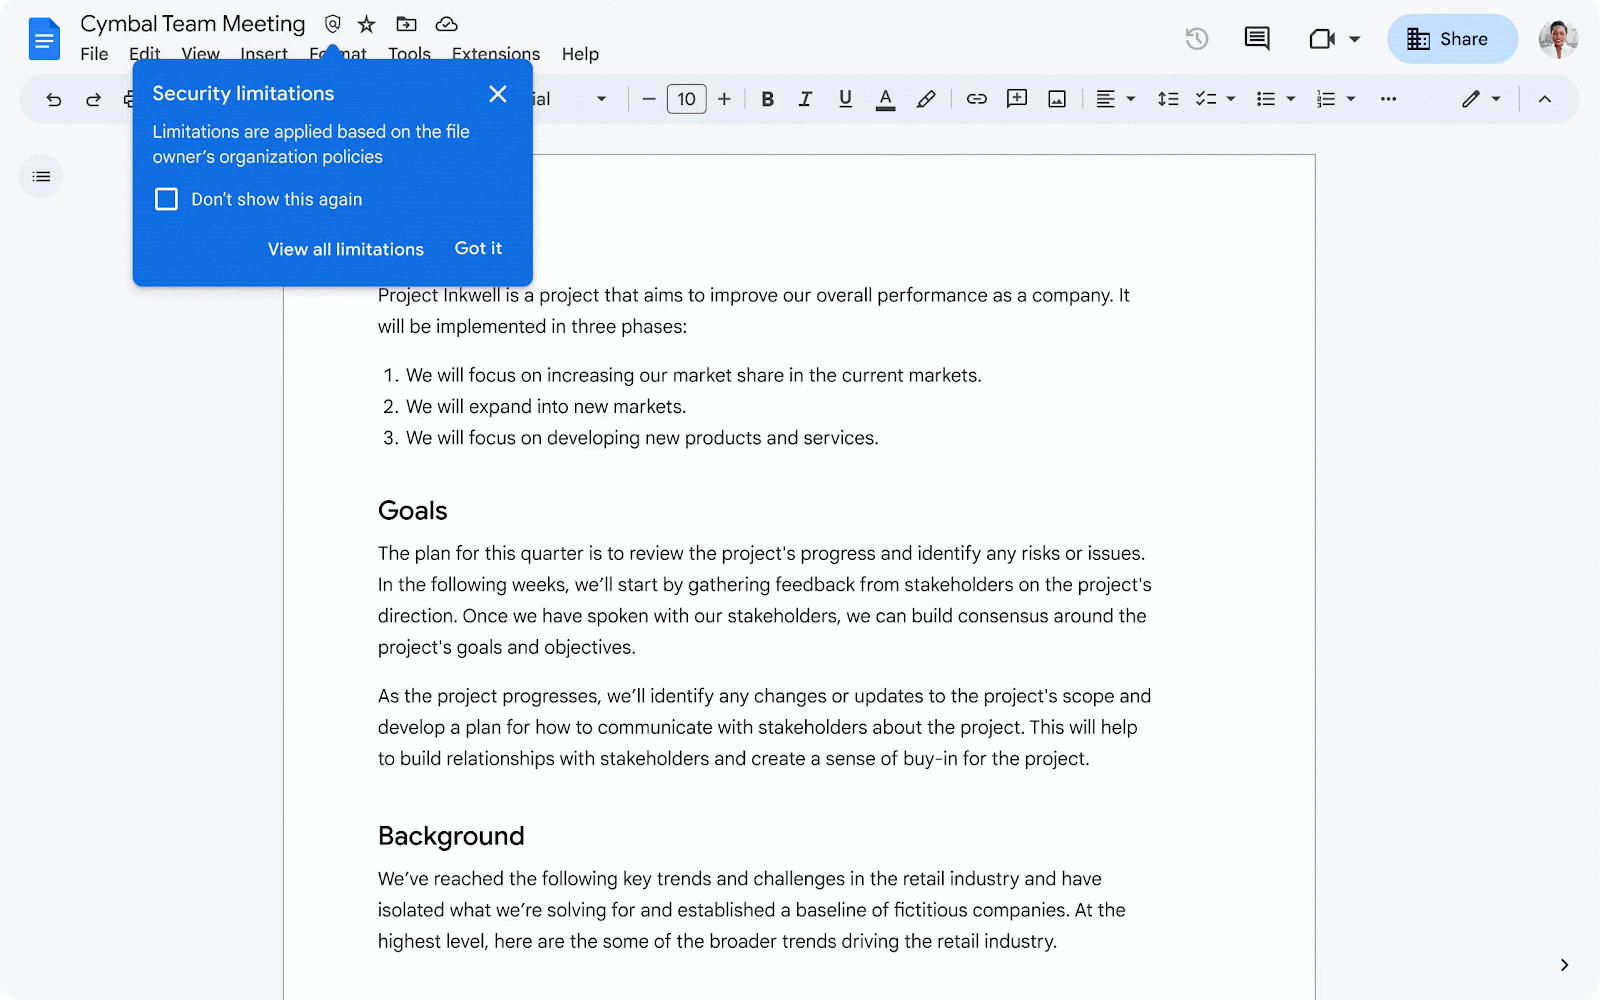Insert a link
Screen dimensions: 1600x1000
(976, 98)
